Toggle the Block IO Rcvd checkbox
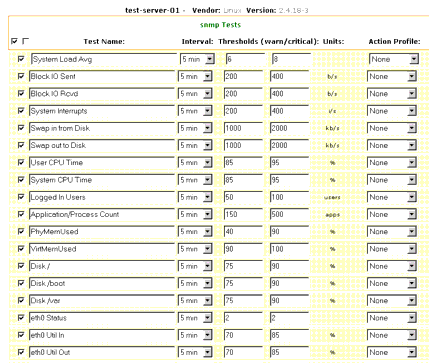 click(x=21, y=94)
